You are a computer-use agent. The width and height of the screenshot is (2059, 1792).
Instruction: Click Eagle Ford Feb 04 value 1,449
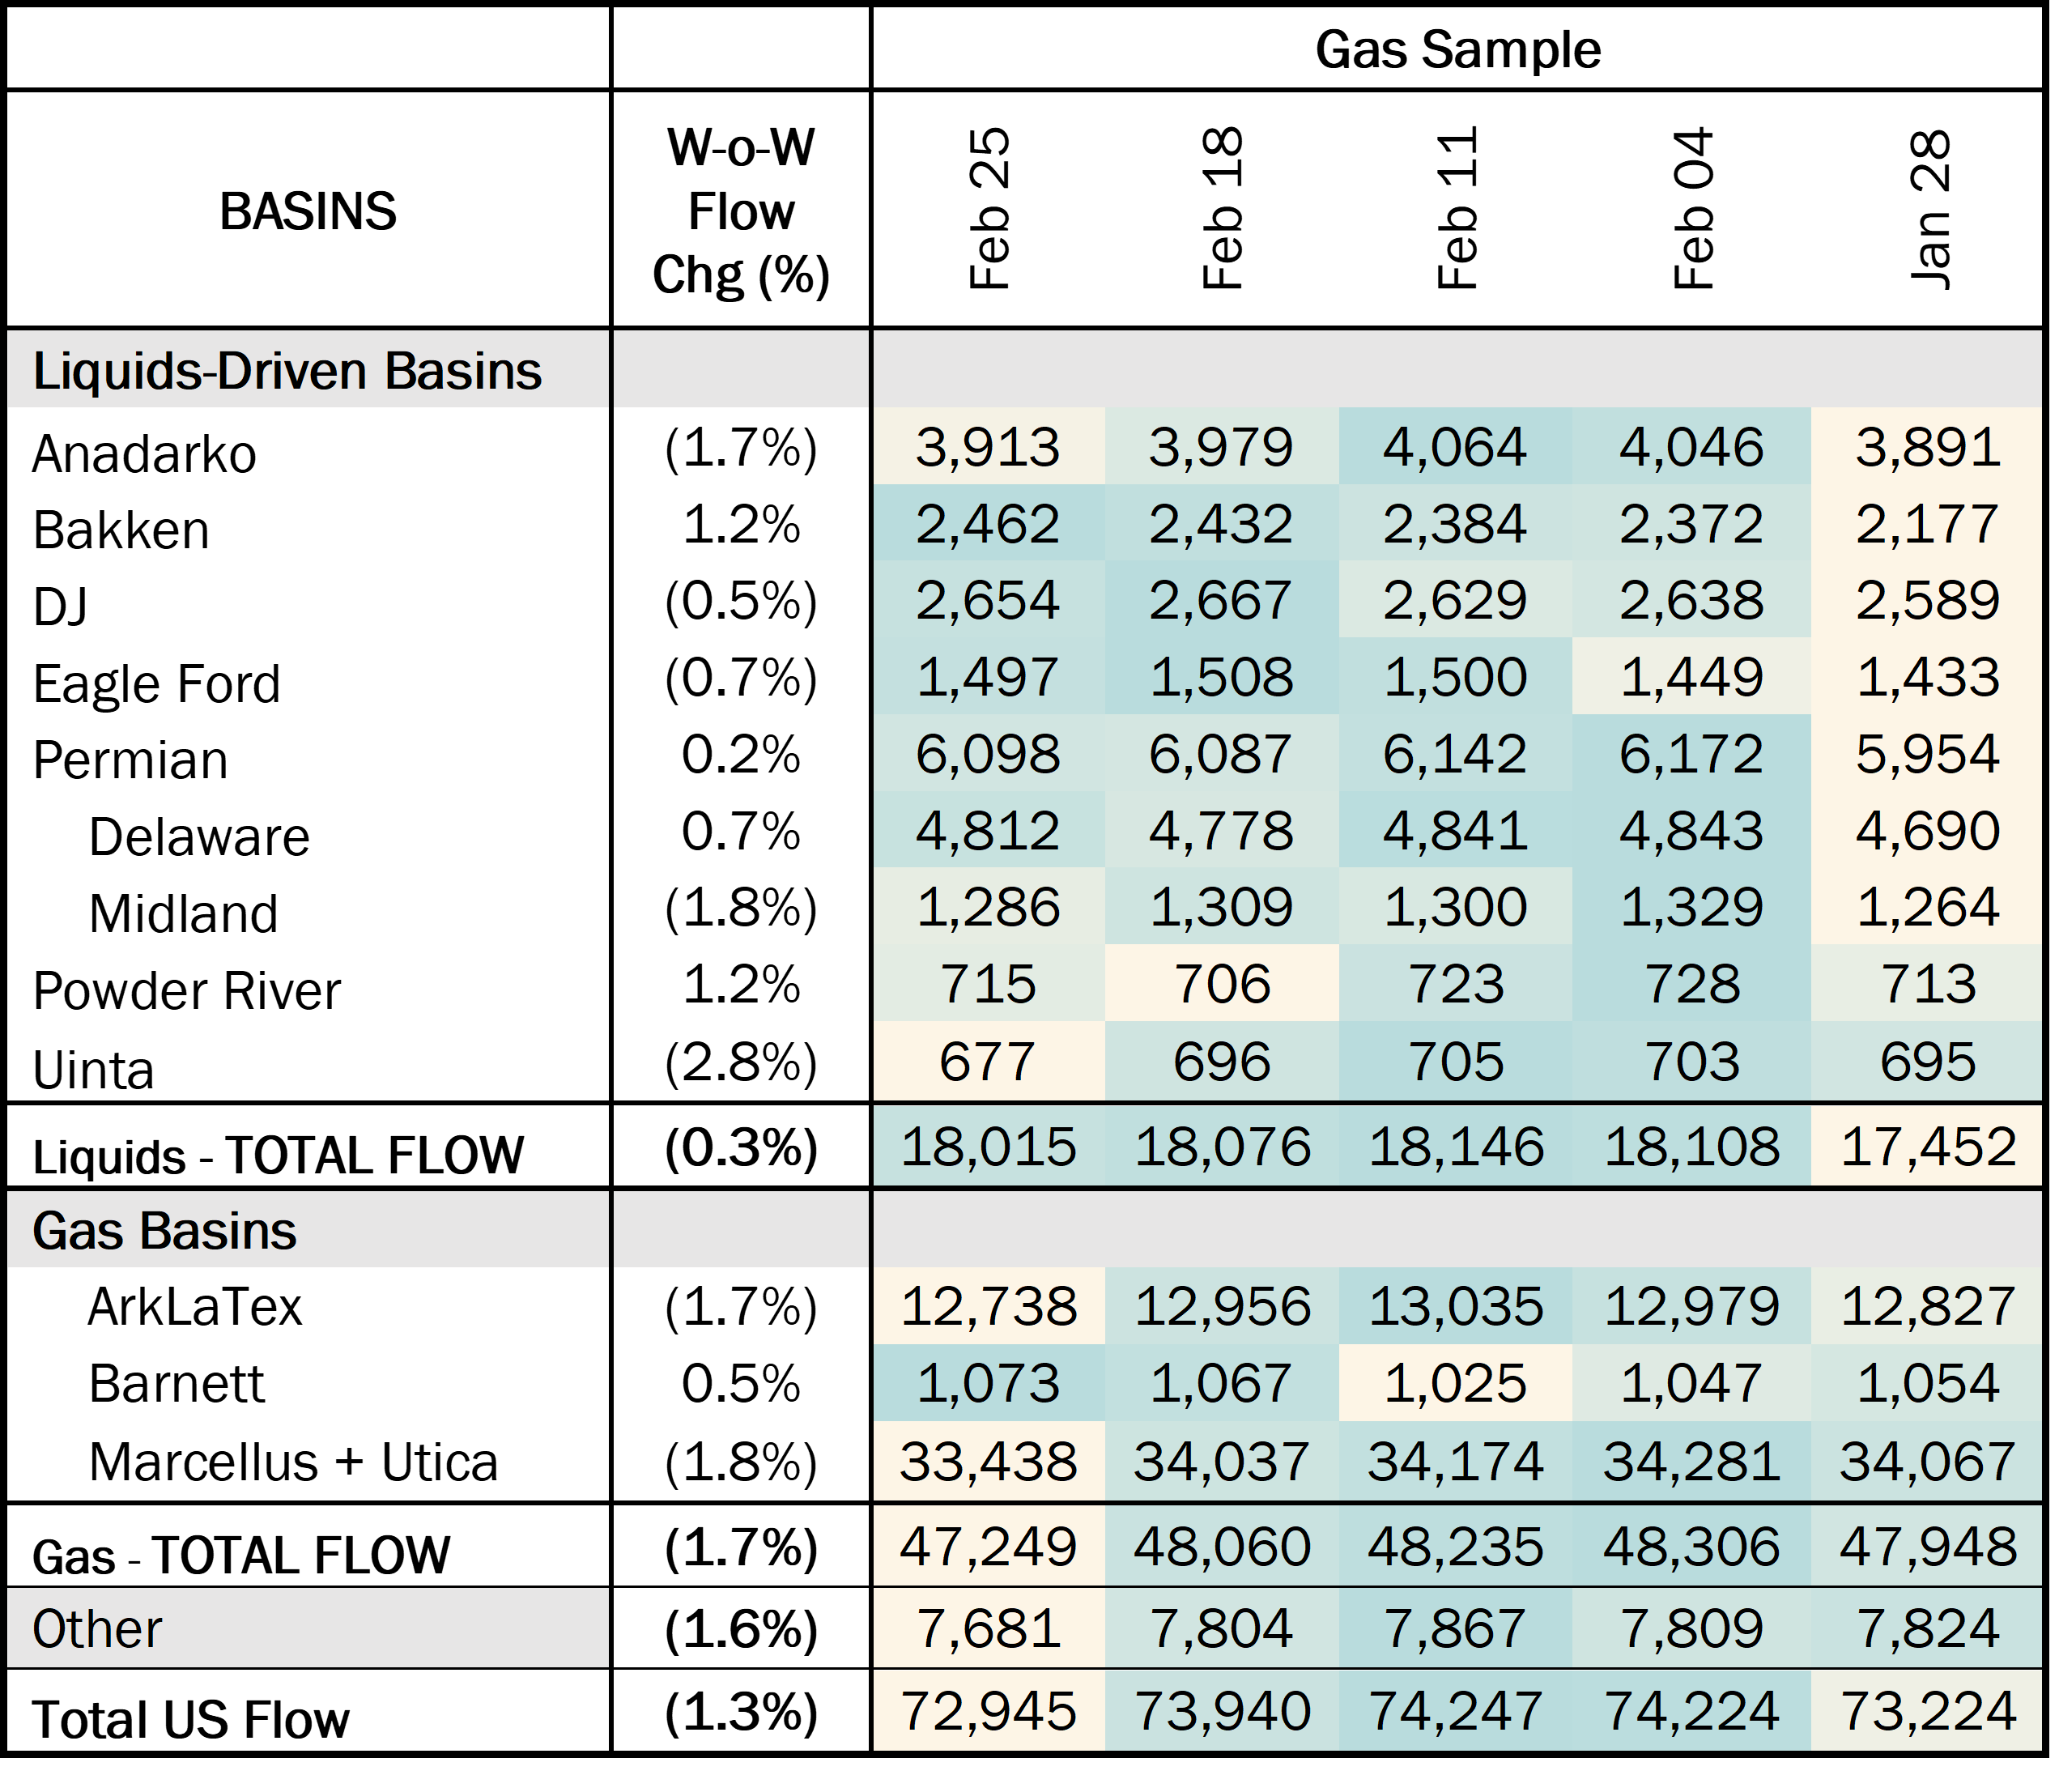coord(1692,677)
